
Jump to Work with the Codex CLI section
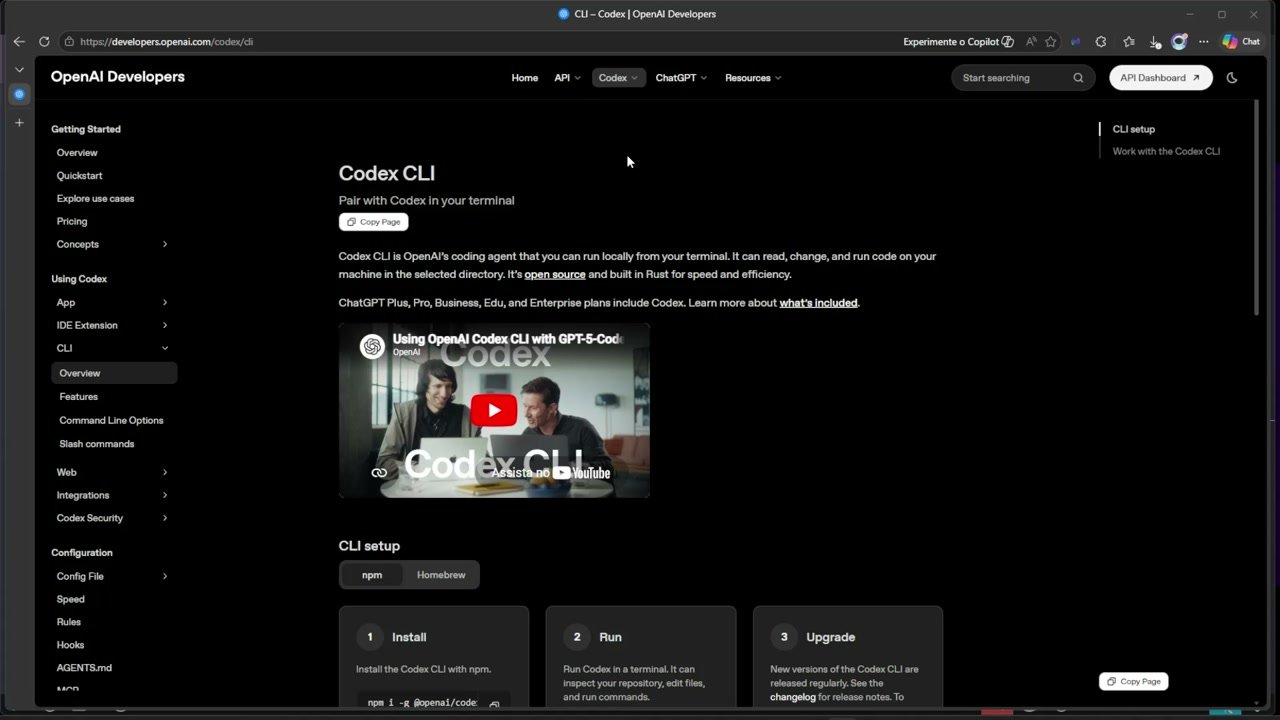1166,152
